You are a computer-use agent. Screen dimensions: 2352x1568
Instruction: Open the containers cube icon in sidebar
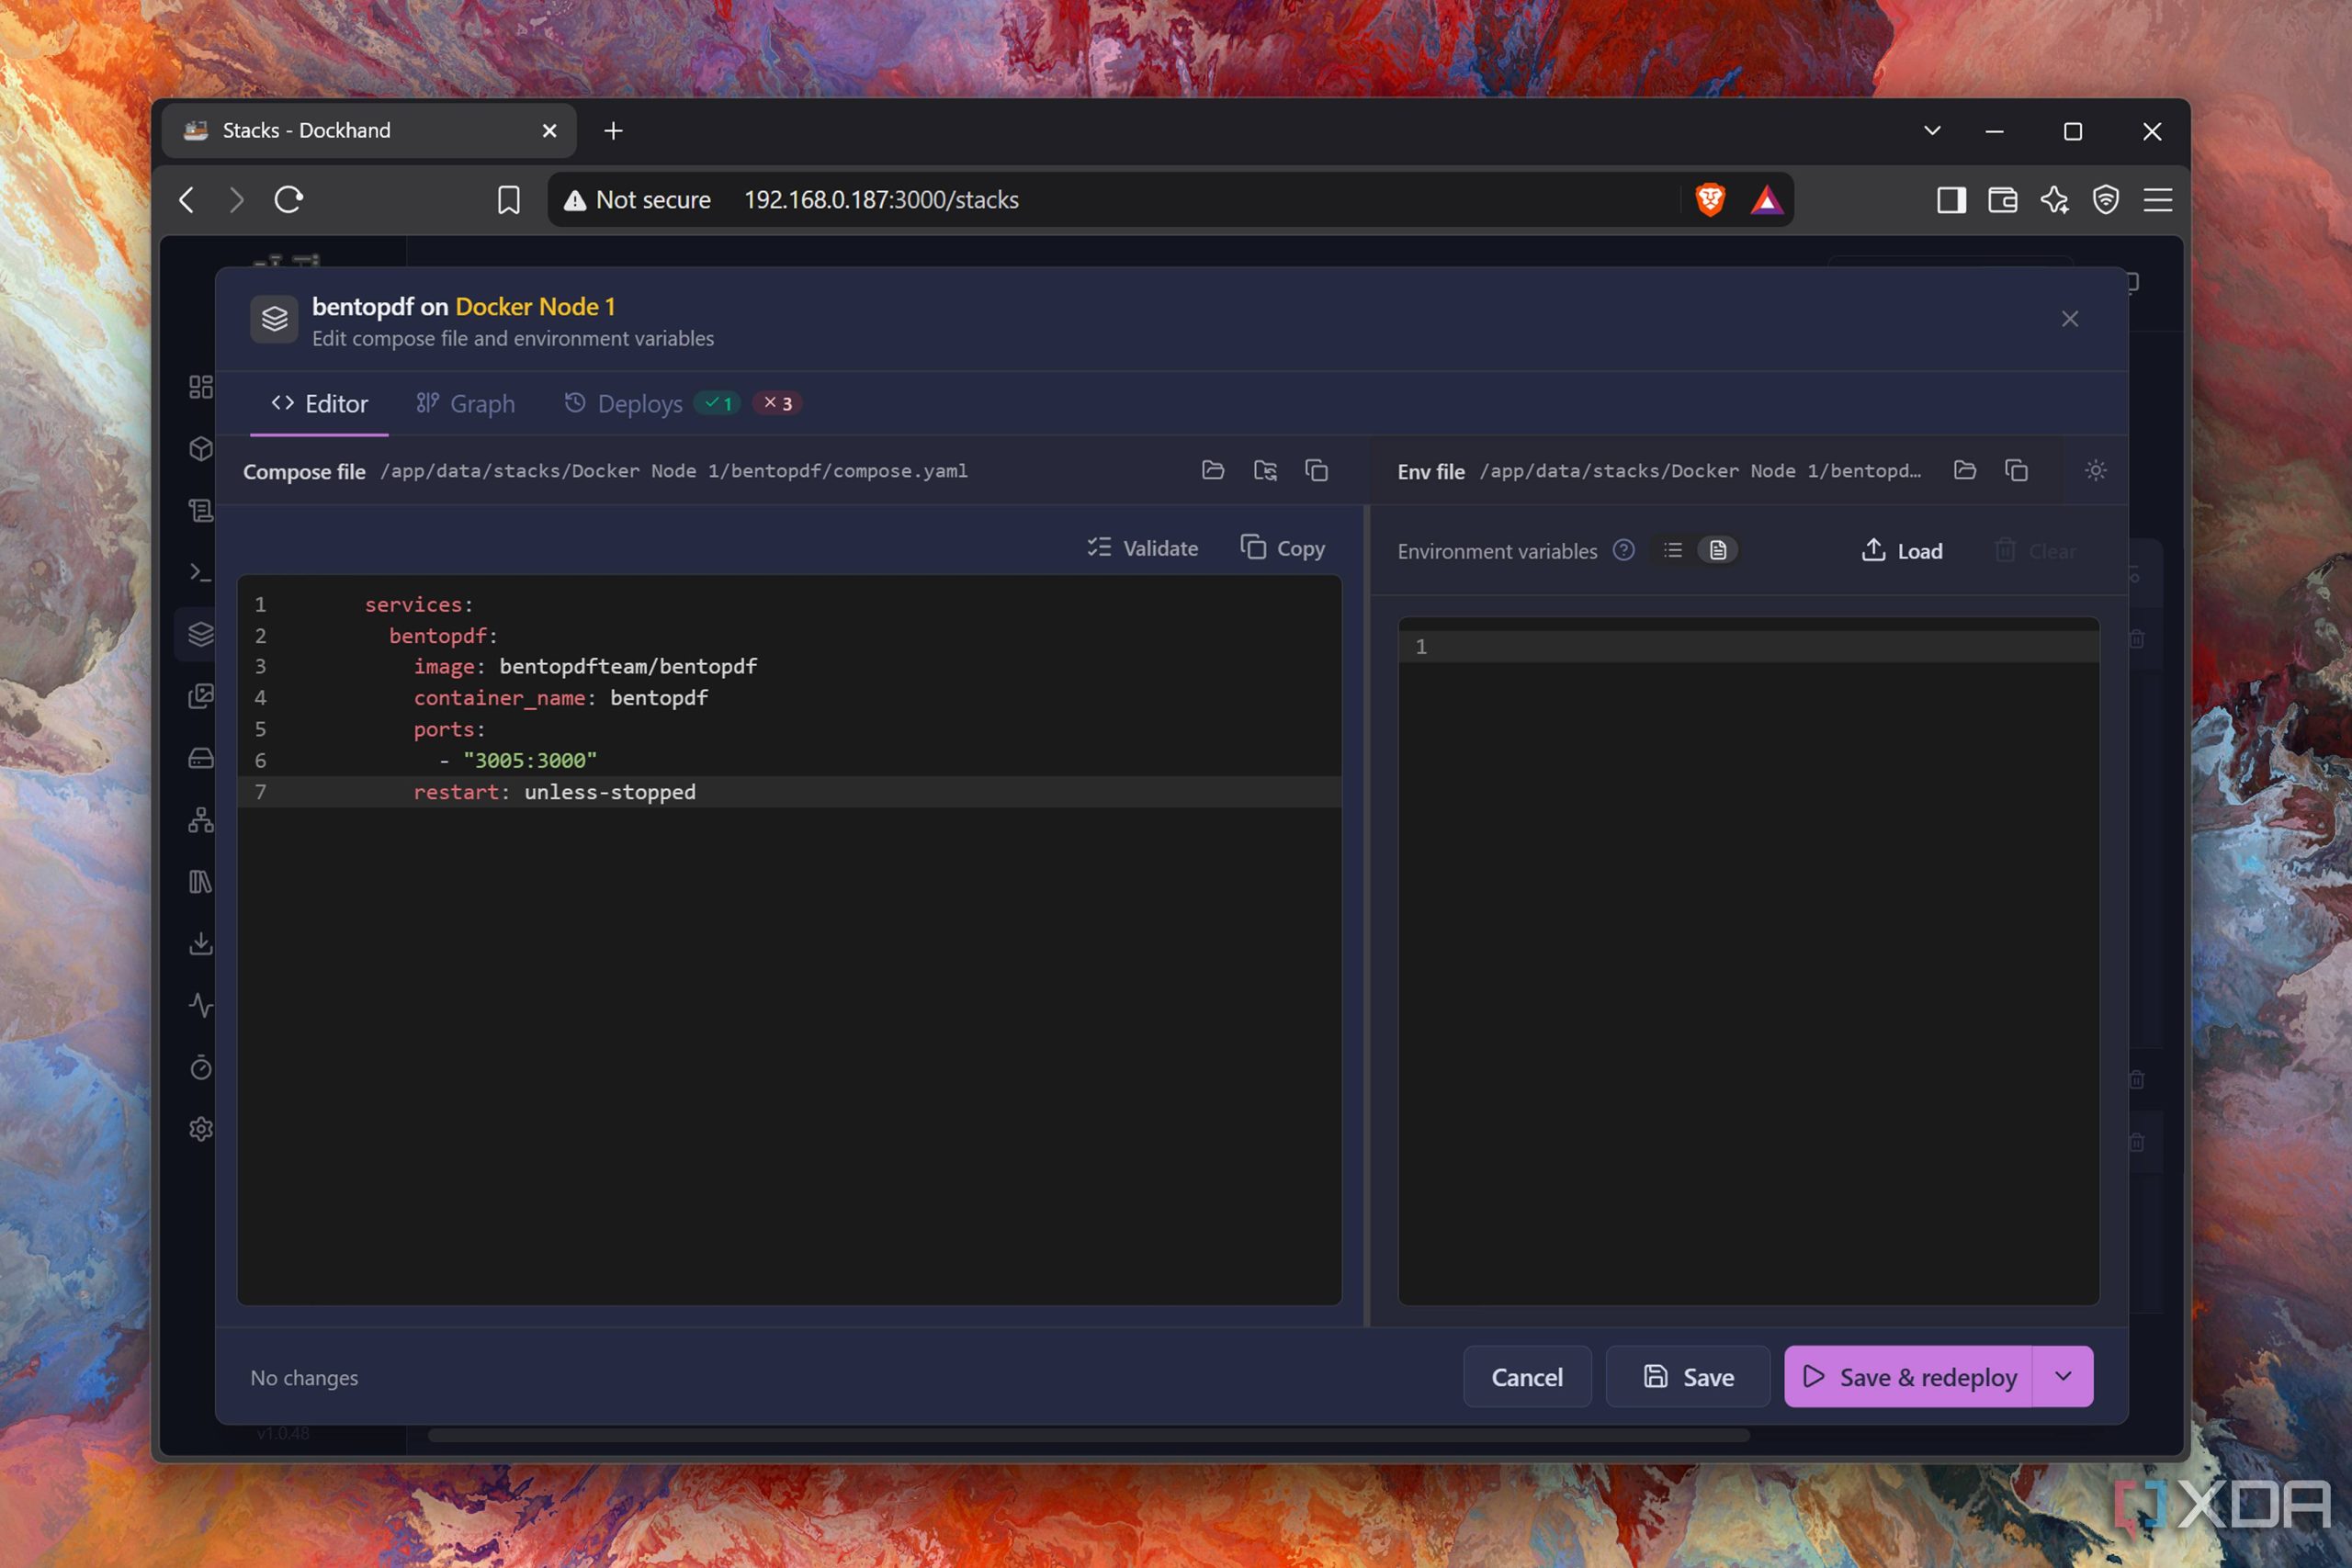tap(201, 449)
